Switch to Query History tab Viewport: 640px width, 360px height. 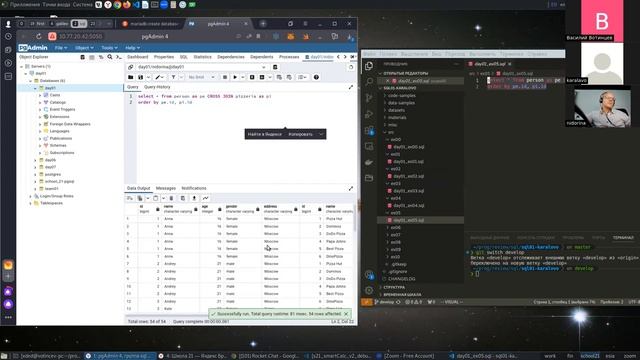click(157, 87)
